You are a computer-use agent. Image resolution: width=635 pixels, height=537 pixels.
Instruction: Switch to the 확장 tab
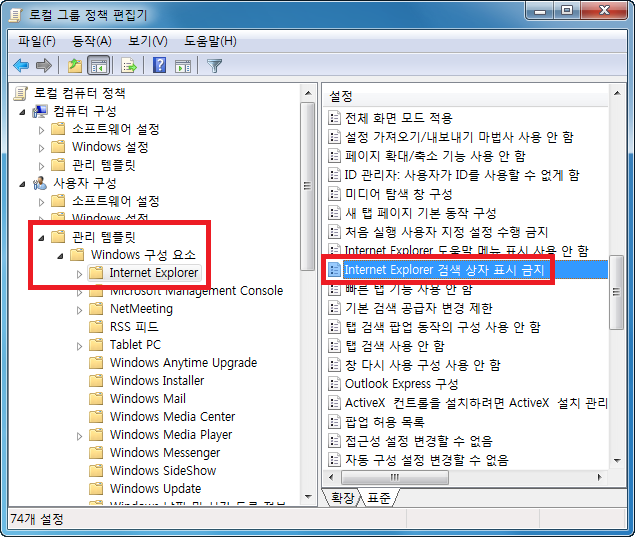(x=343, y=497)
